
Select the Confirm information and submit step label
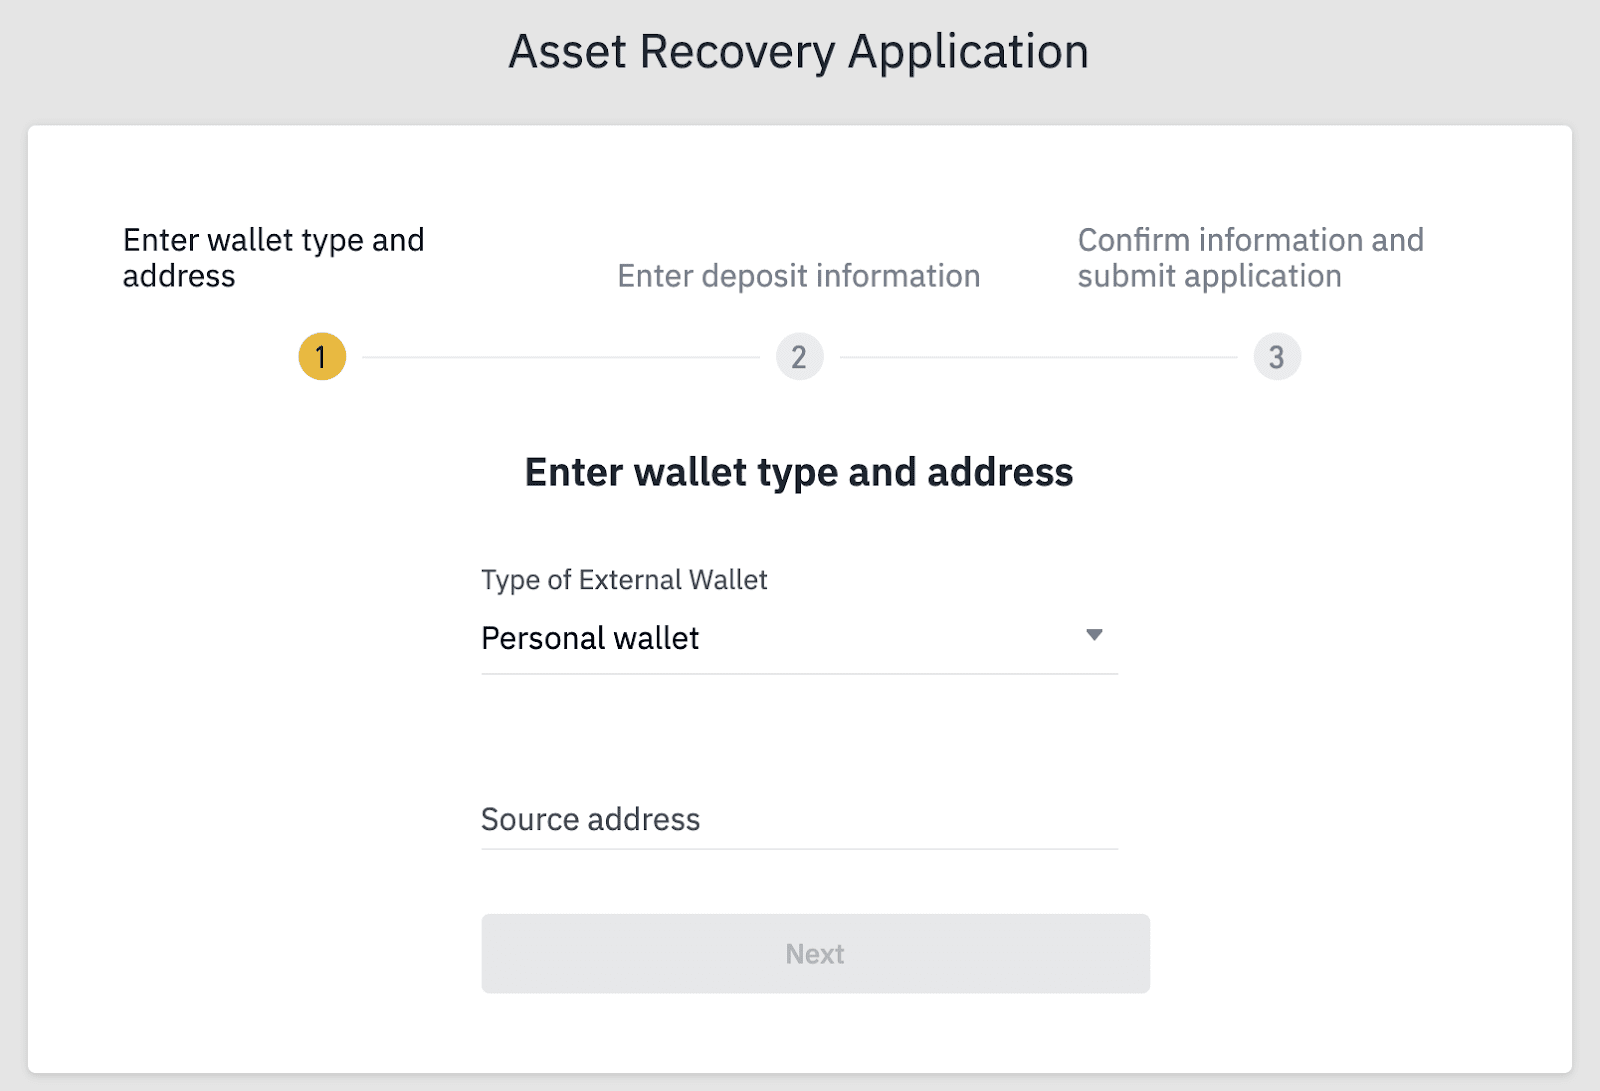(x=1250, y=258)
